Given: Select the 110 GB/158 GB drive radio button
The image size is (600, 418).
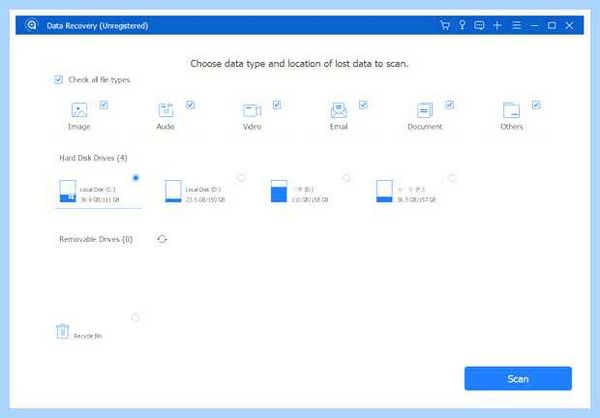Looking at the screenshot, I should pyautogui.click(x=346, y=178).
